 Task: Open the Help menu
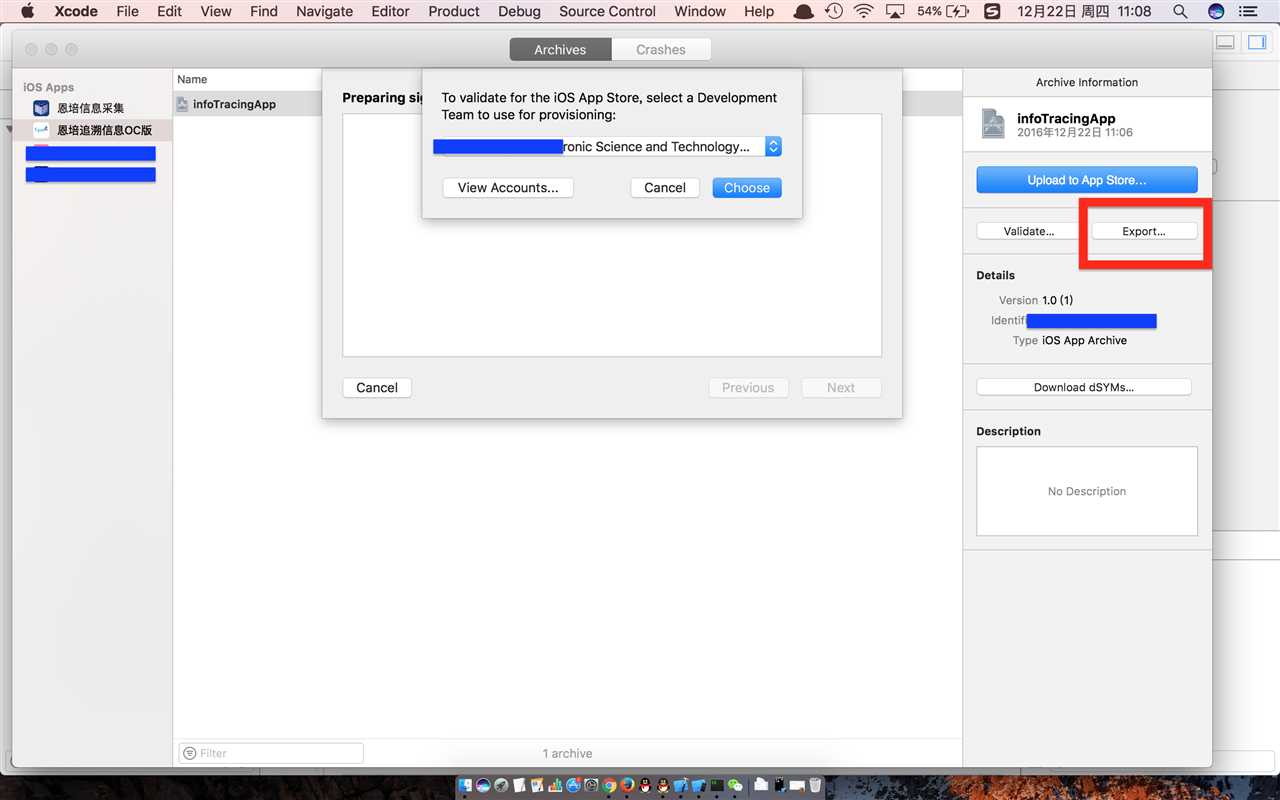(759, 11)
